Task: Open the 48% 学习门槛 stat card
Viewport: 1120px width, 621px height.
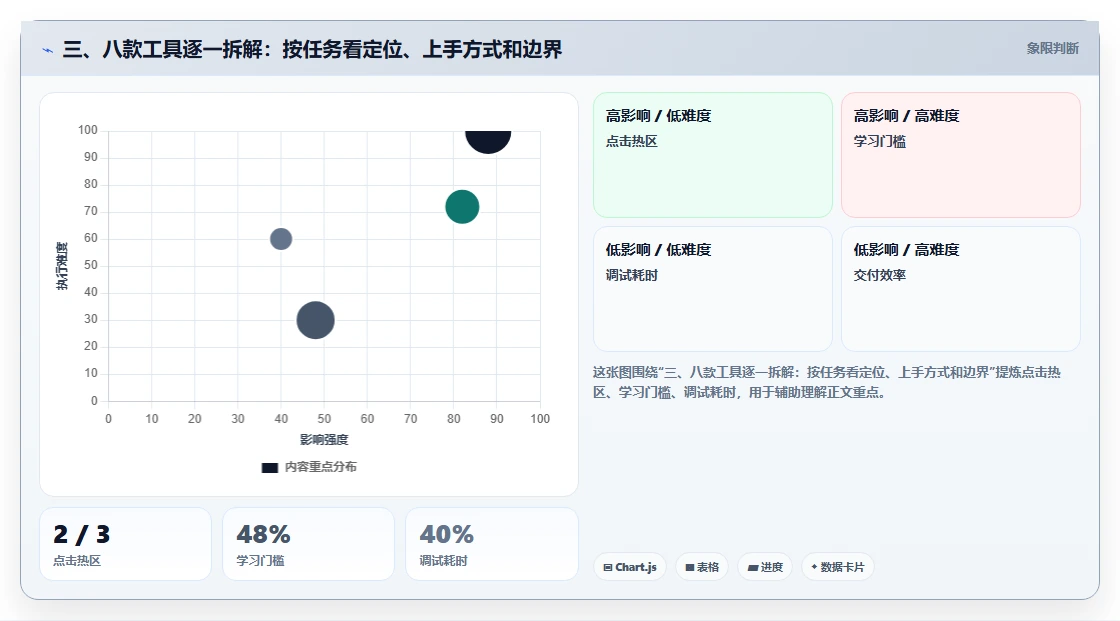Action: click(309, 544)
